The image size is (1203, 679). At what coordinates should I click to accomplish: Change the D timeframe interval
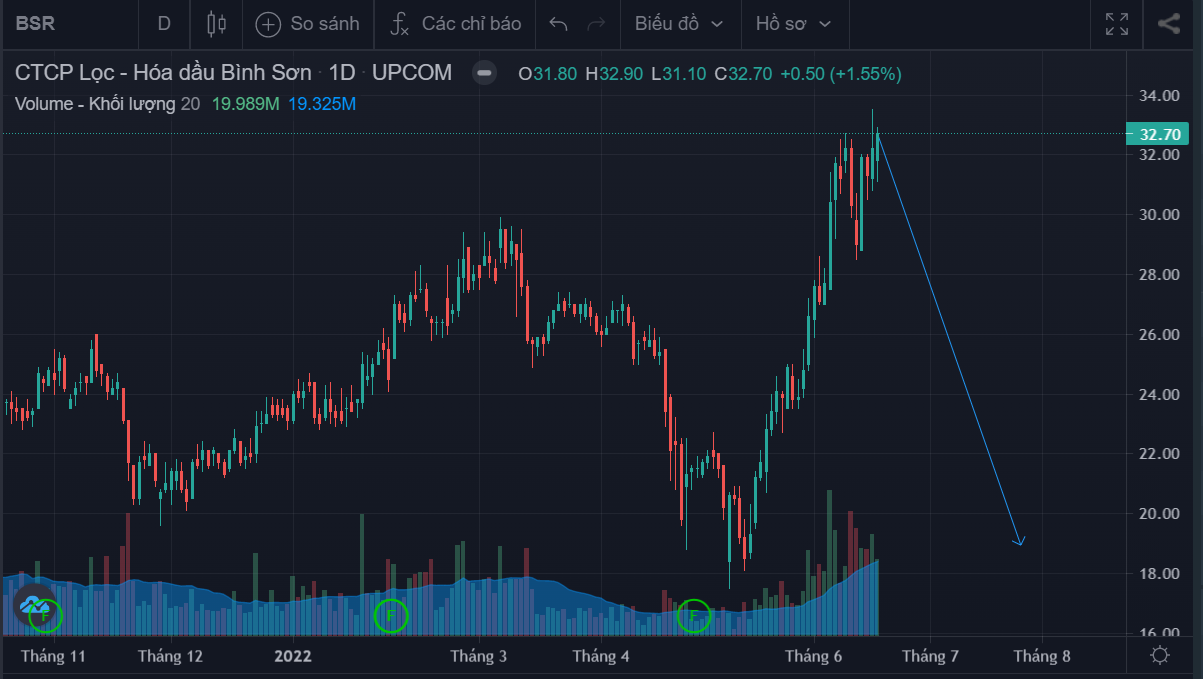164,24
